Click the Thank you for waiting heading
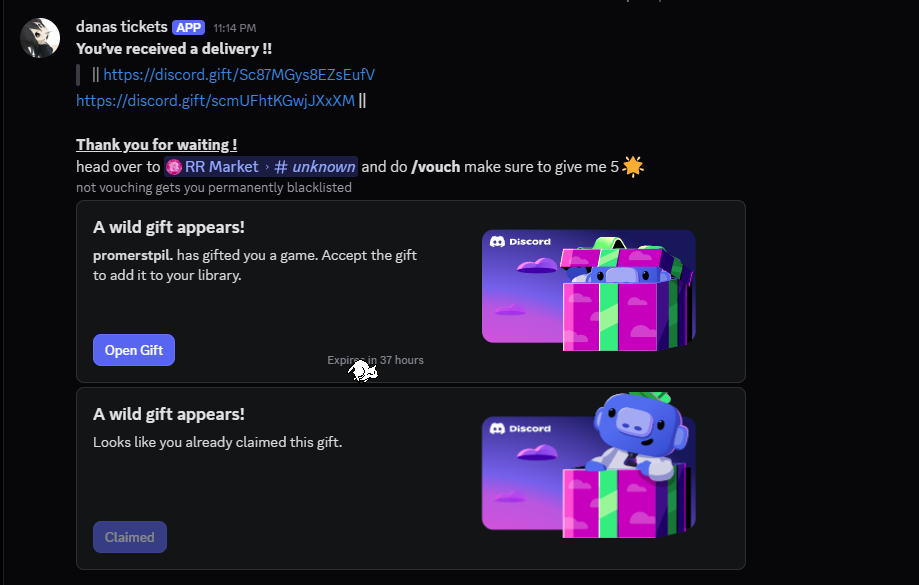The height and width of the screenshot is (585, 919). coord(156,145)
